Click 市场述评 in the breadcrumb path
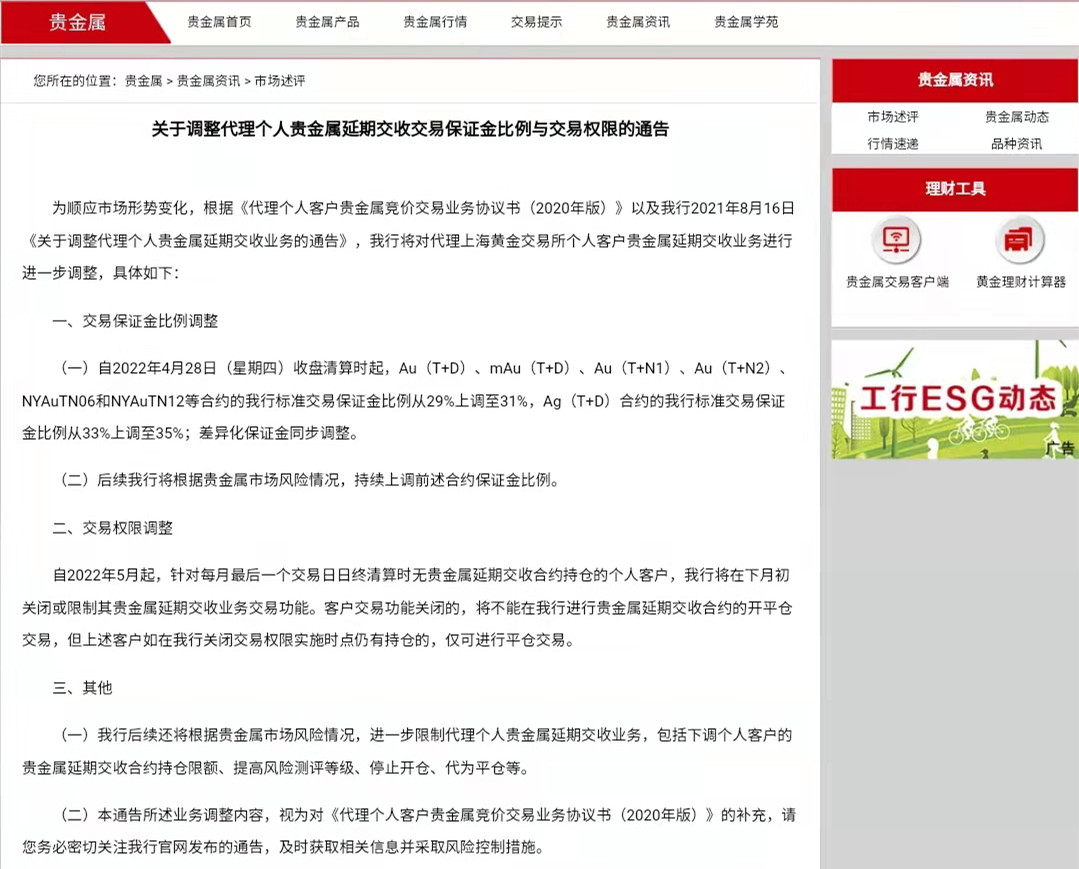This screenshot has width=1079, height=869. pos(279,81)
